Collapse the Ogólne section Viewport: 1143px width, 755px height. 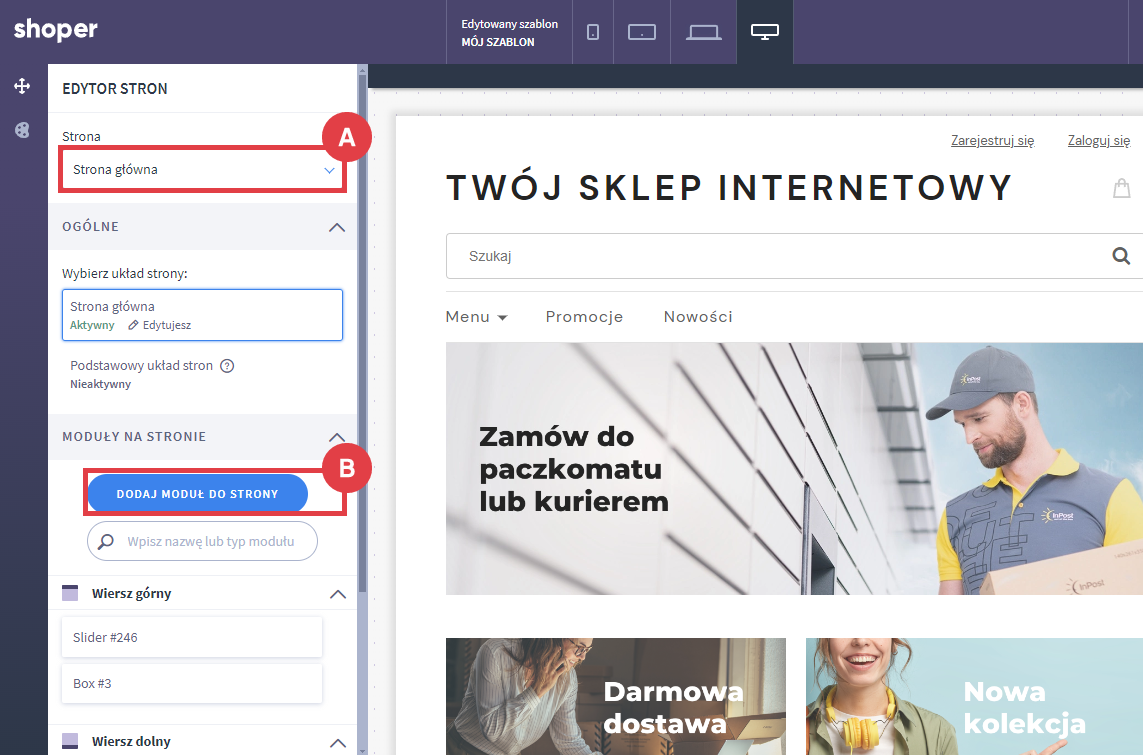337,227
